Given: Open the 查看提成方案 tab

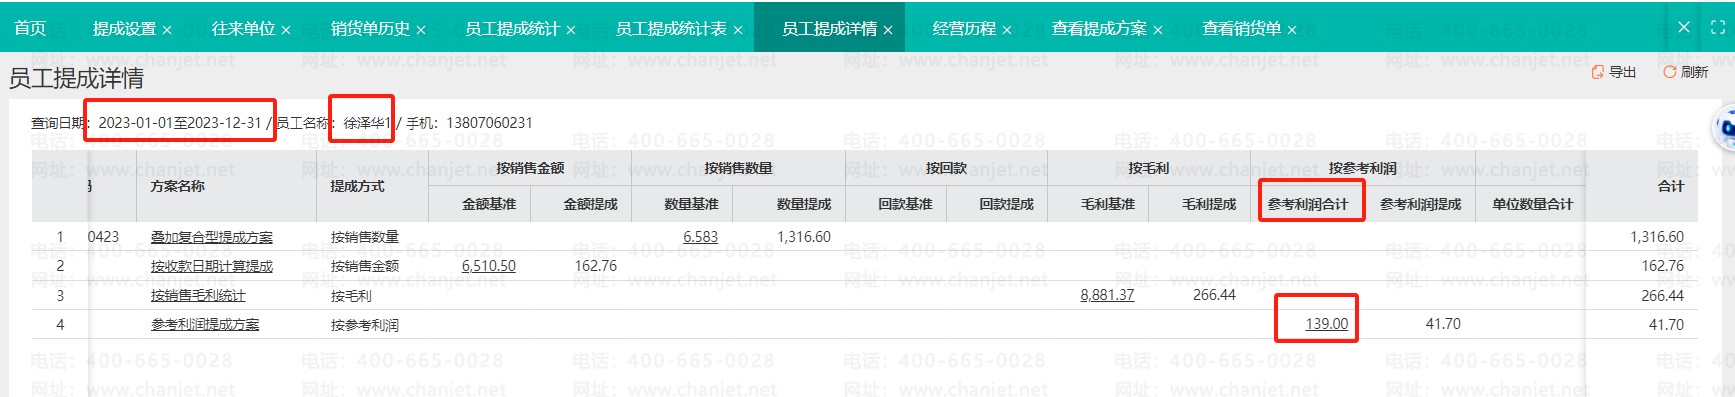Looking at the screenshot, I should pyautogui.click(x=1099, y=29).
